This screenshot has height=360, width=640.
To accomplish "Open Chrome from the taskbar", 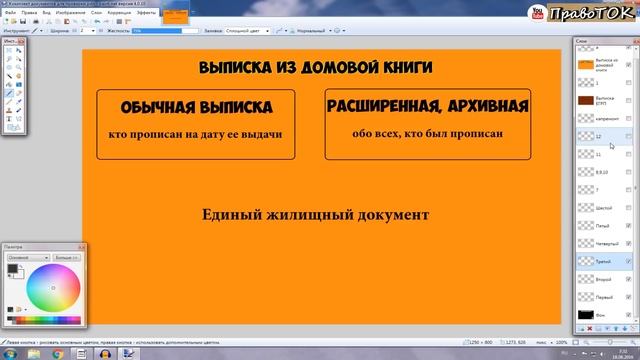I will (x=58, y=353).
